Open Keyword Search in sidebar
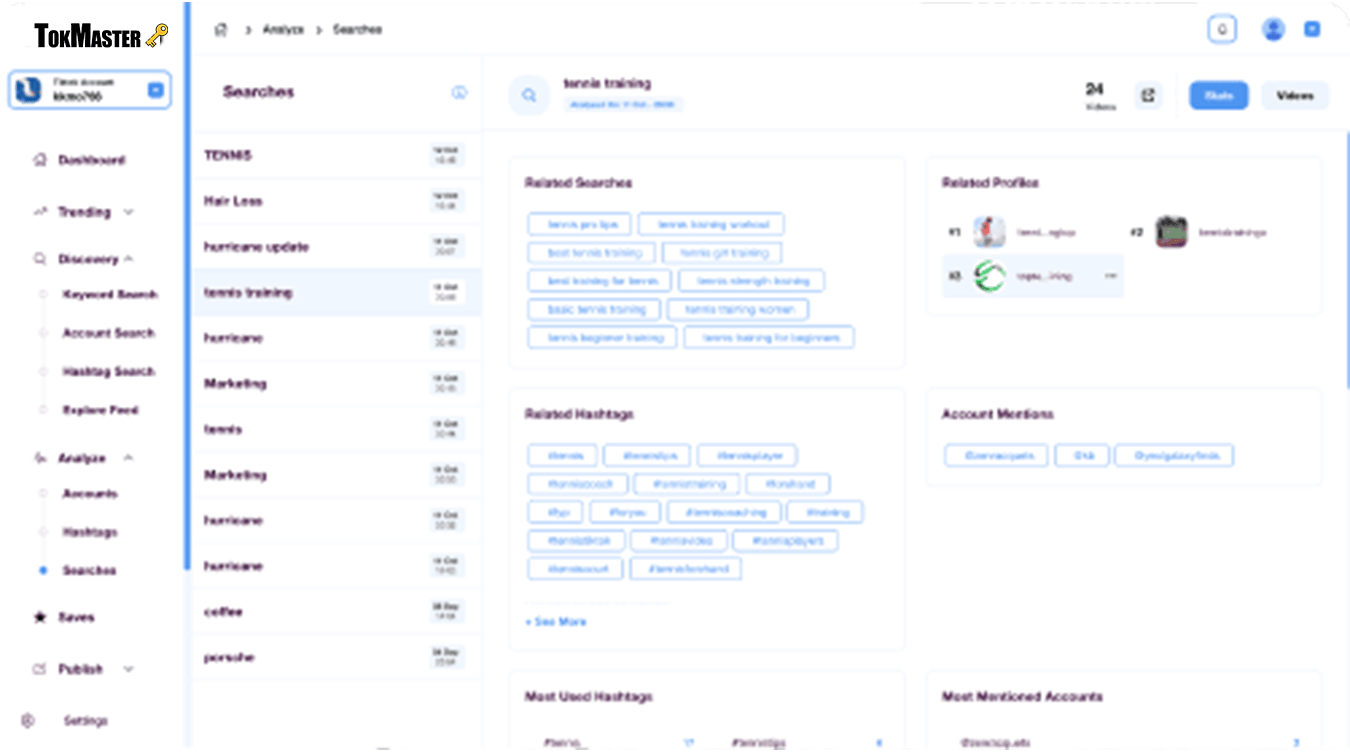1350x752 pixels. [x=110, y=295]
